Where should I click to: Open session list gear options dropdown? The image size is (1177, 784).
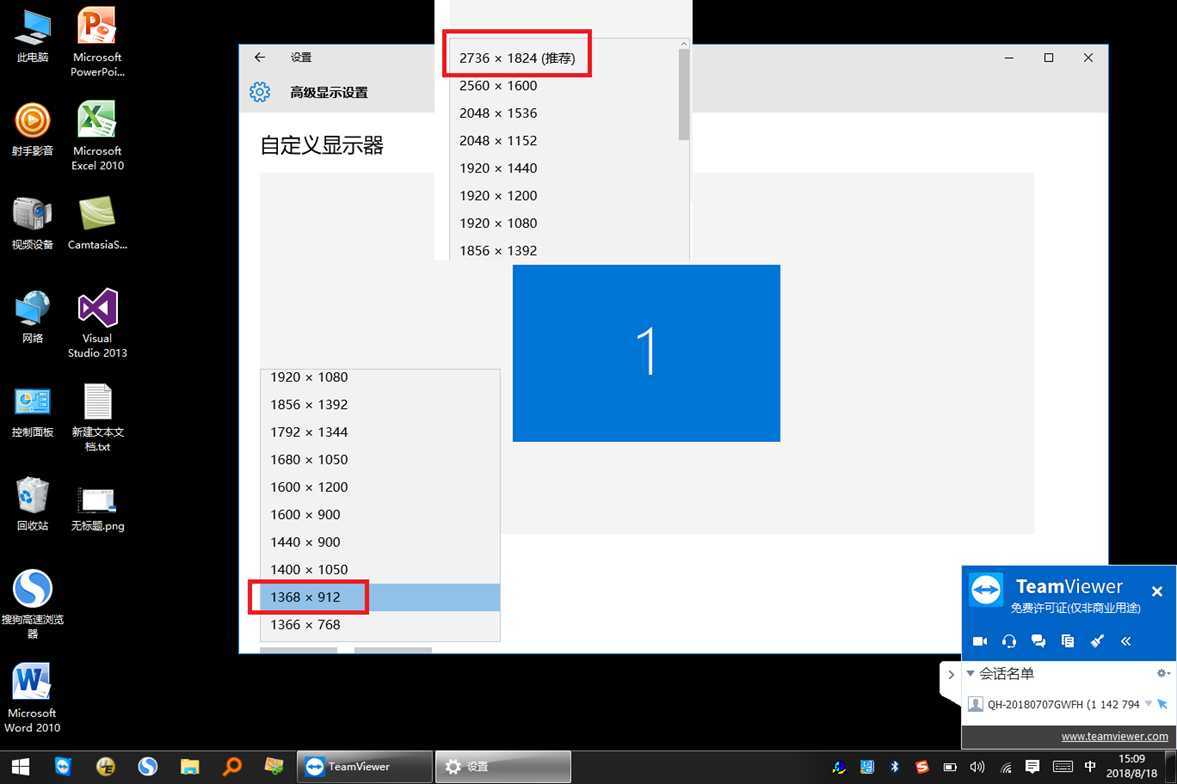point(1163,673)
